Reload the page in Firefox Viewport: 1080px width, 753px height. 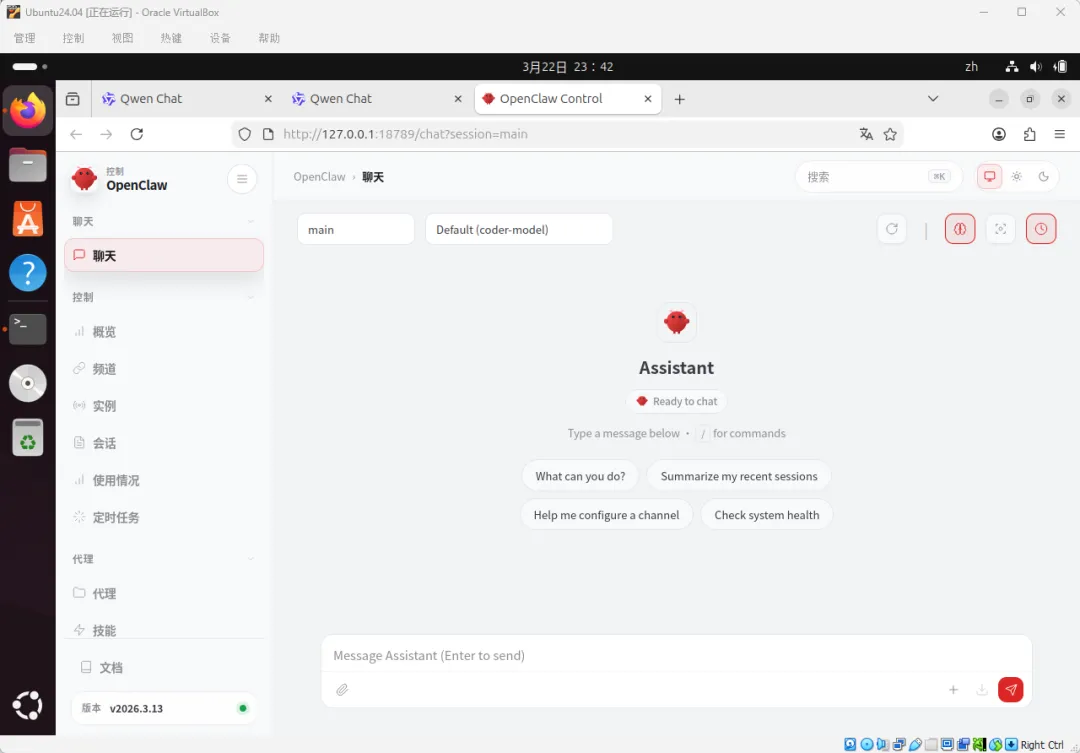(x=137, y=134)
